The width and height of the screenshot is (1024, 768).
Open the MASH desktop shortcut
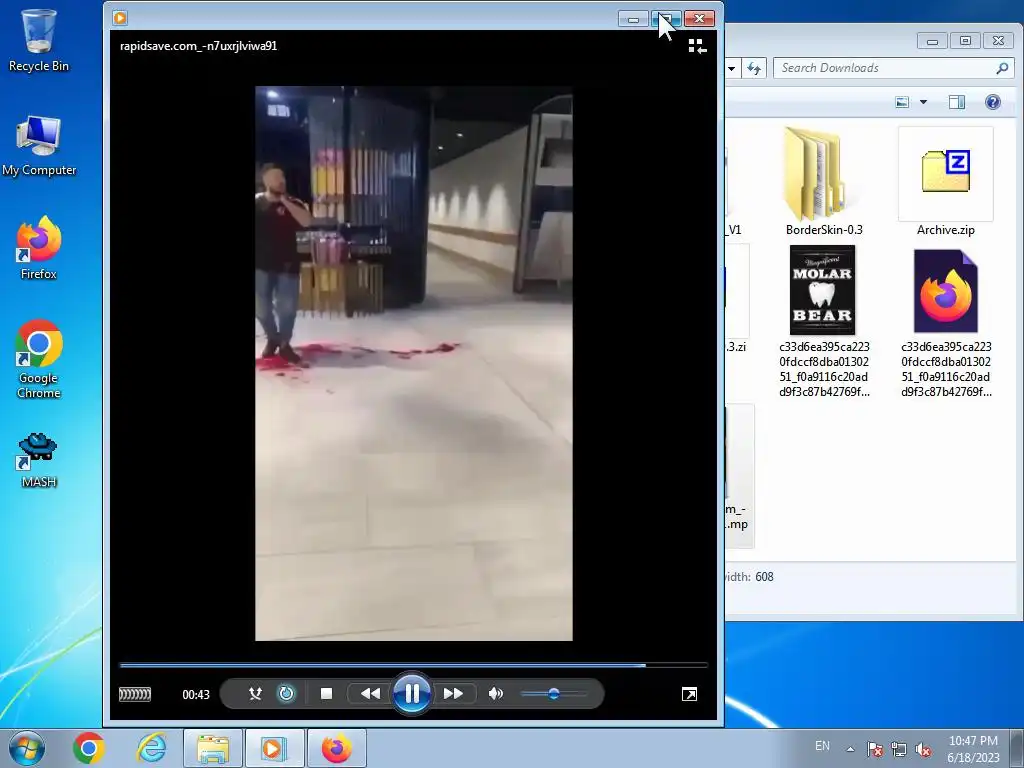pyautogui.click(x=39, y=460)
